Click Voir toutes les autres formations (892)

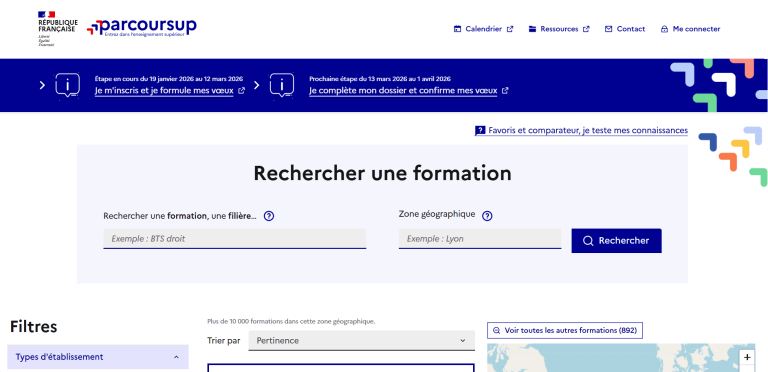[565, 330]
